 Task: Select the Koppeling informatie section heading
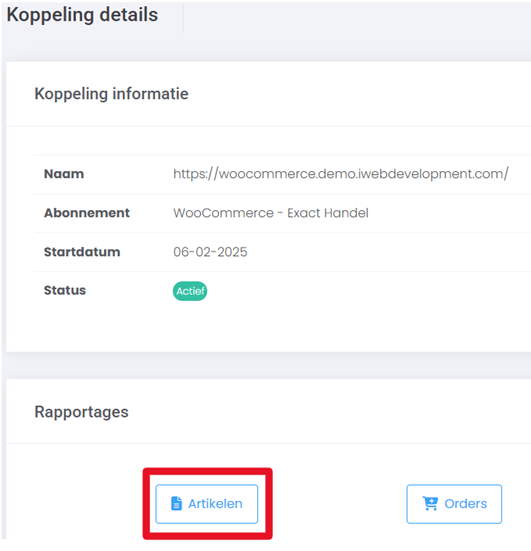111,94
